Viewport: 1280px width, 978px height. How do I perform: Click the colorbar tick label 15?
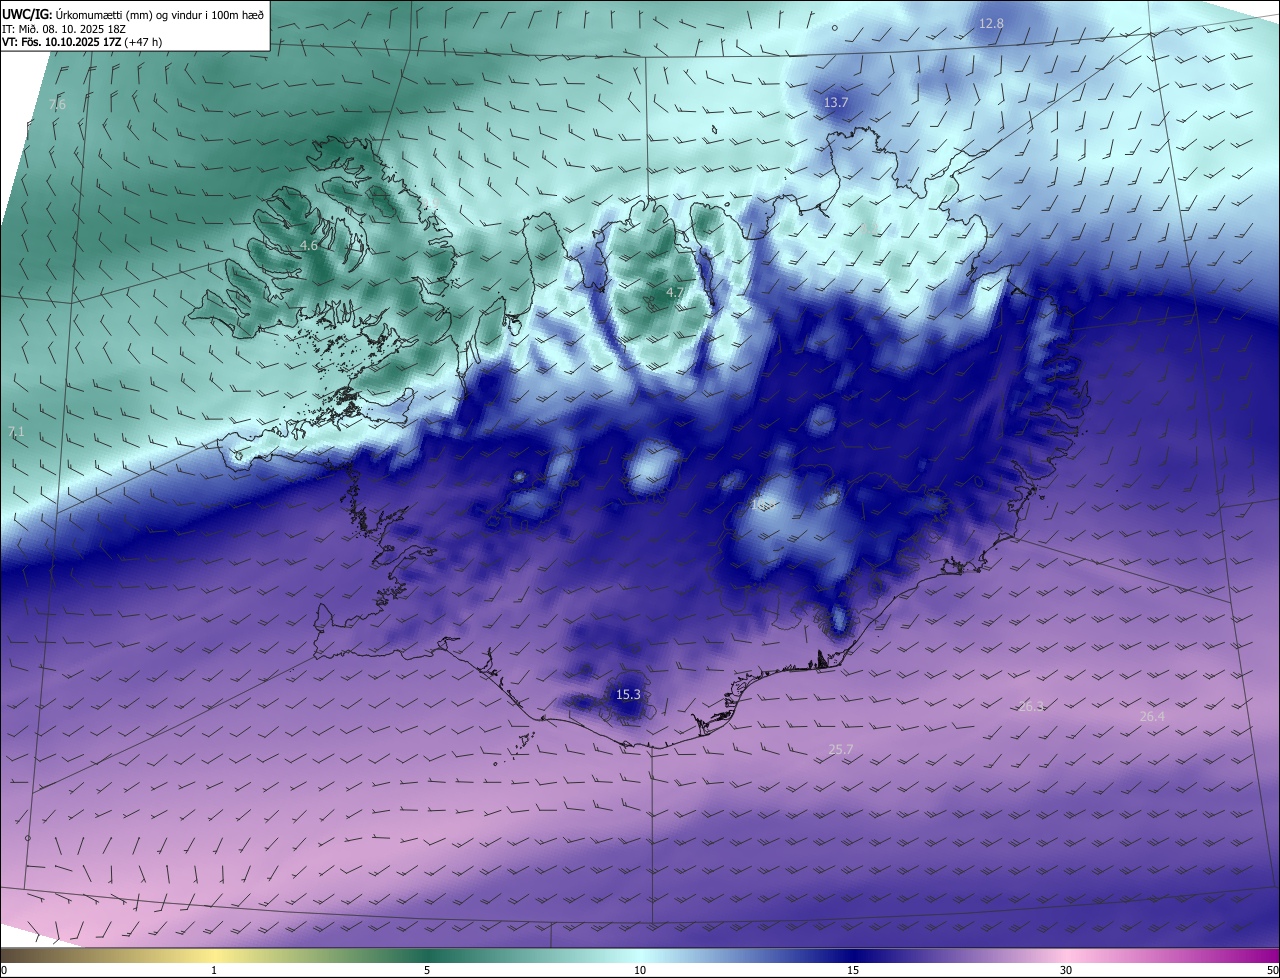(x=853, y=970)
